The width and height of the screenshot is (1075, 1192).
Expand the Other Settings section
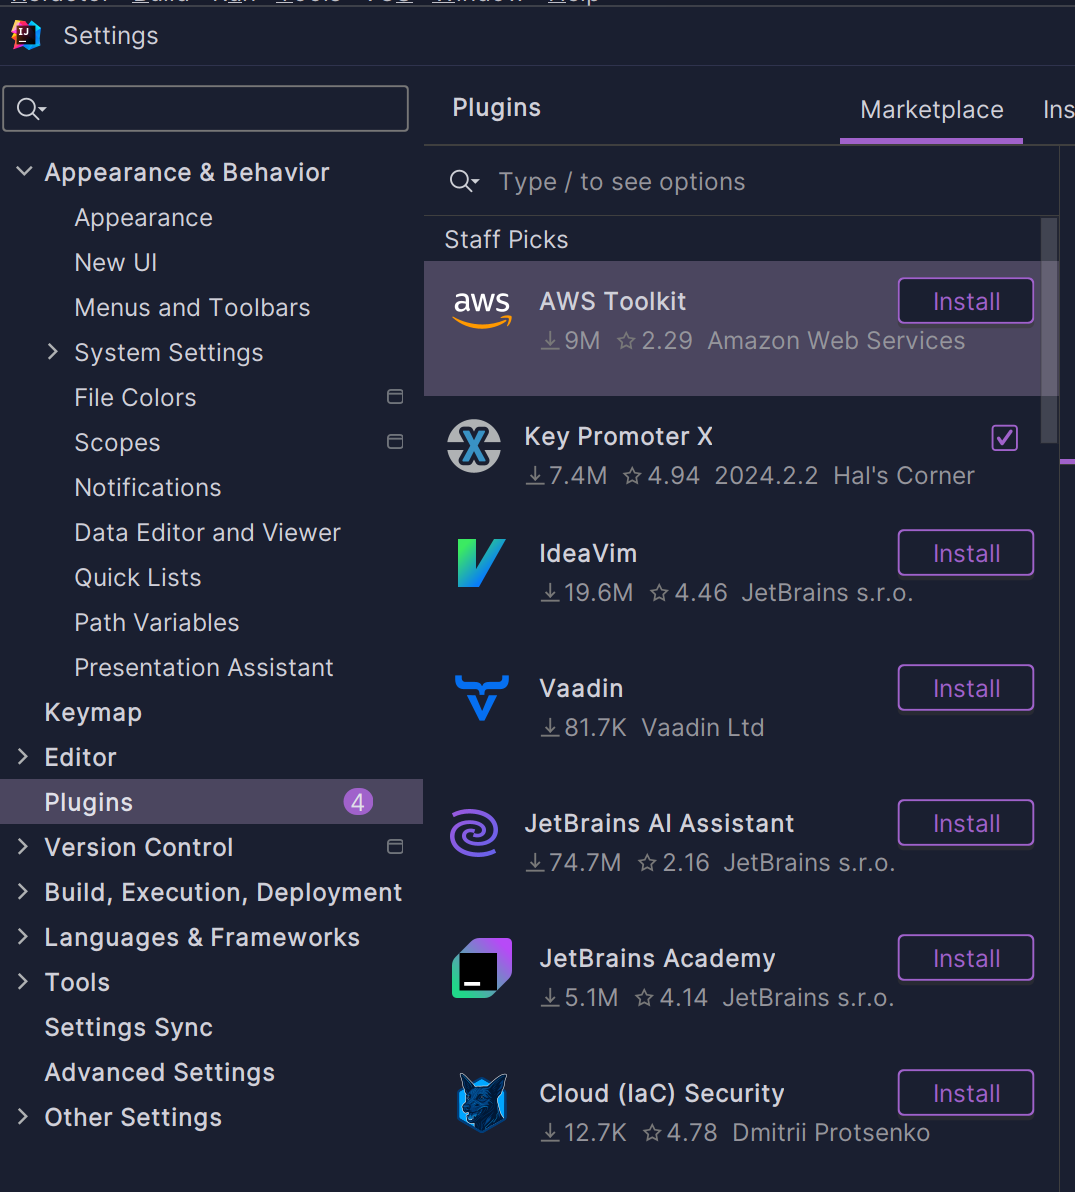pyautogui.click(x=23, y=1117)
